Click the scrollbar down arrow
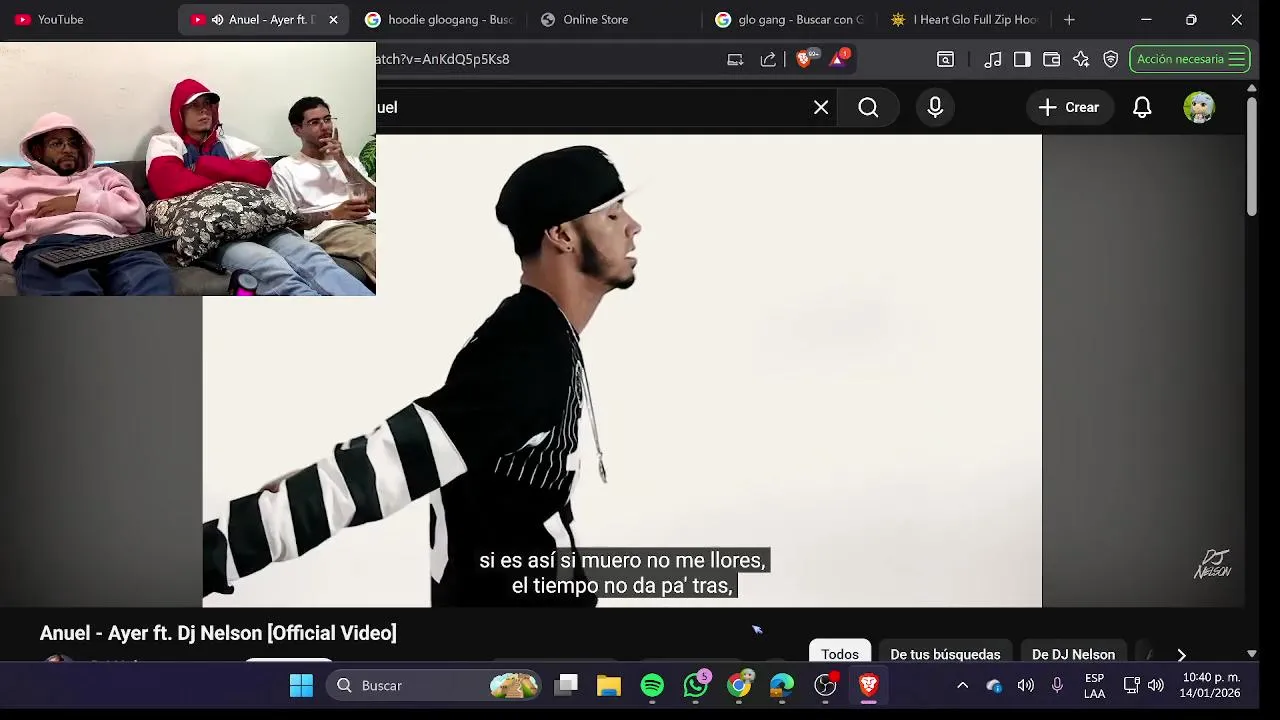The width and height of the screenshot is (1280, 720). 1251,654
